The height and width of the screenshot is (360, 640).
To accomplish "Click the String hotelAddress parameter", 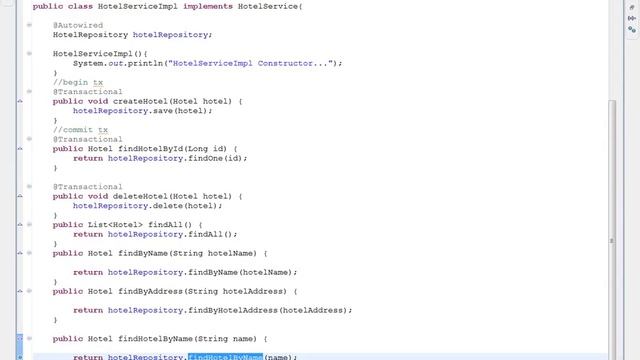I will click(236, 291).
